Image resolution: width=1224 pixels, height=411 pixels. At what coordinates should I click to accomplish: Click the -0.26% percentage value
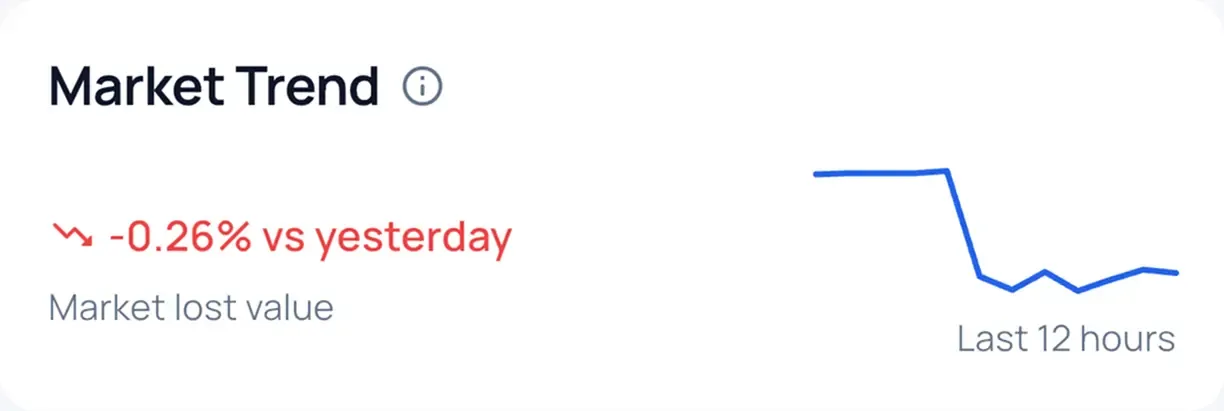coord(180,237)
